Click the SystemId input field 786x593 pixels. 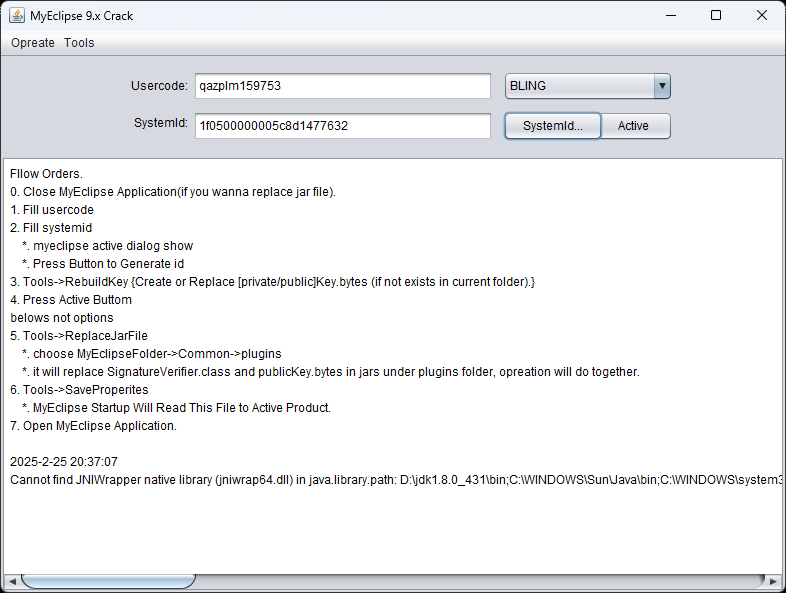point(343,126)
